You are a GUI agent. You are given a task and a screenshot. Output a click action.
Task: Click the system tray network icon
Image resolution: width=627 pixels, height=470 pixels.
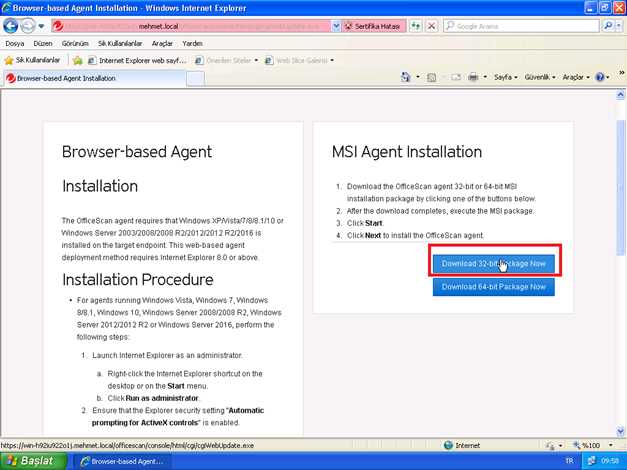(592, 461)
